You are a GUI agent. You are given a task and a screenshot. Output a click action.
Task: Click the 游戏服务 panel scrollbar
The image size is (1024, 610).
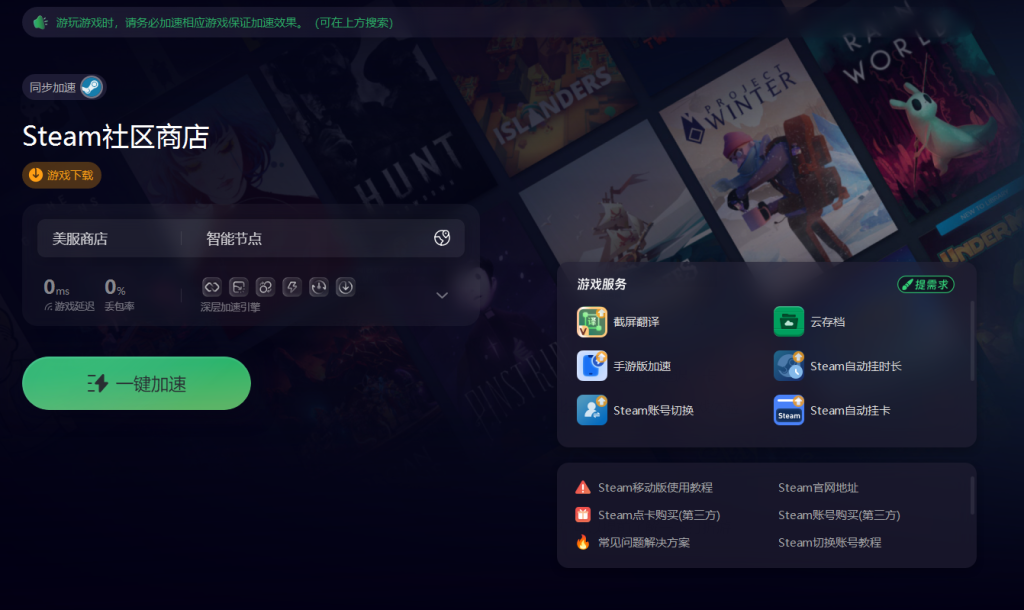coord(972,342)
